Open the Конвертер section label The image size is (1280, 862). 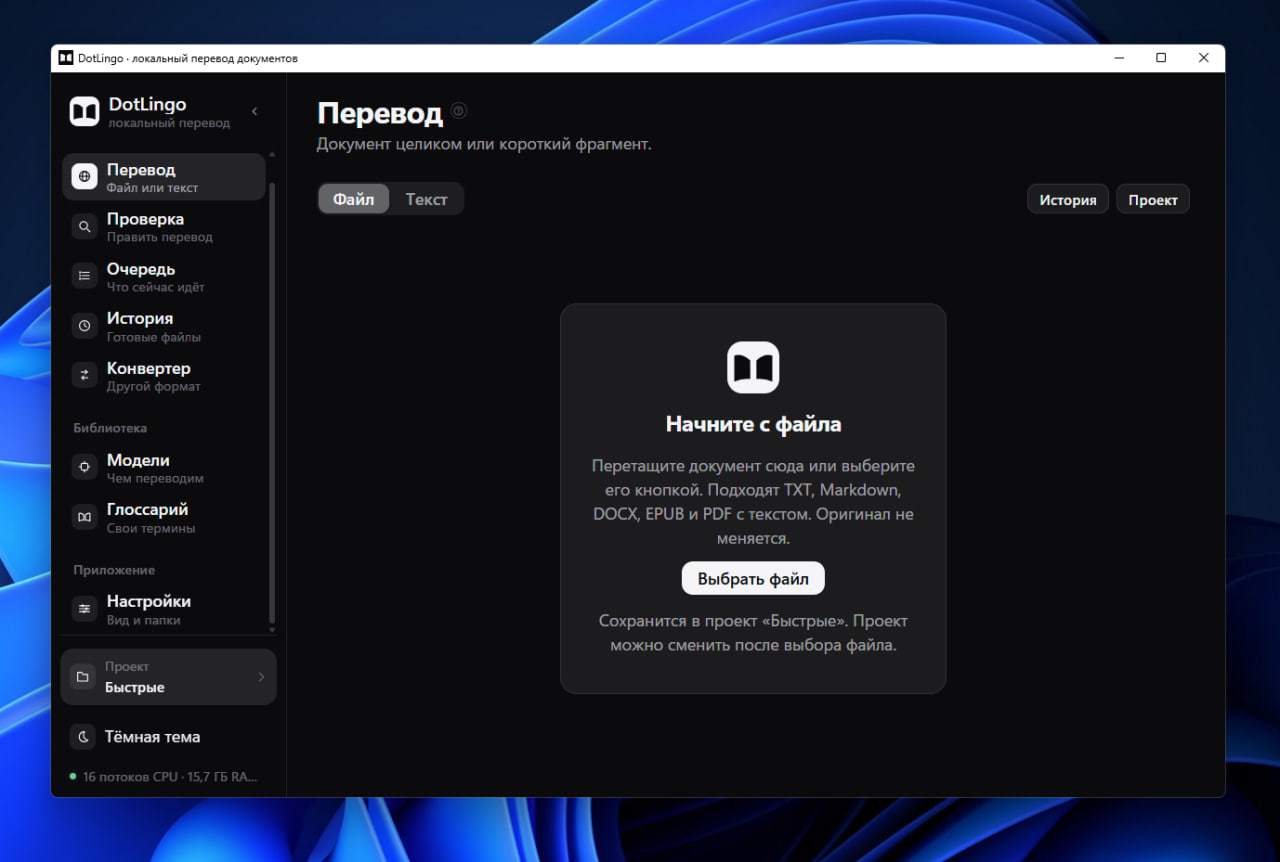(148, 368)
